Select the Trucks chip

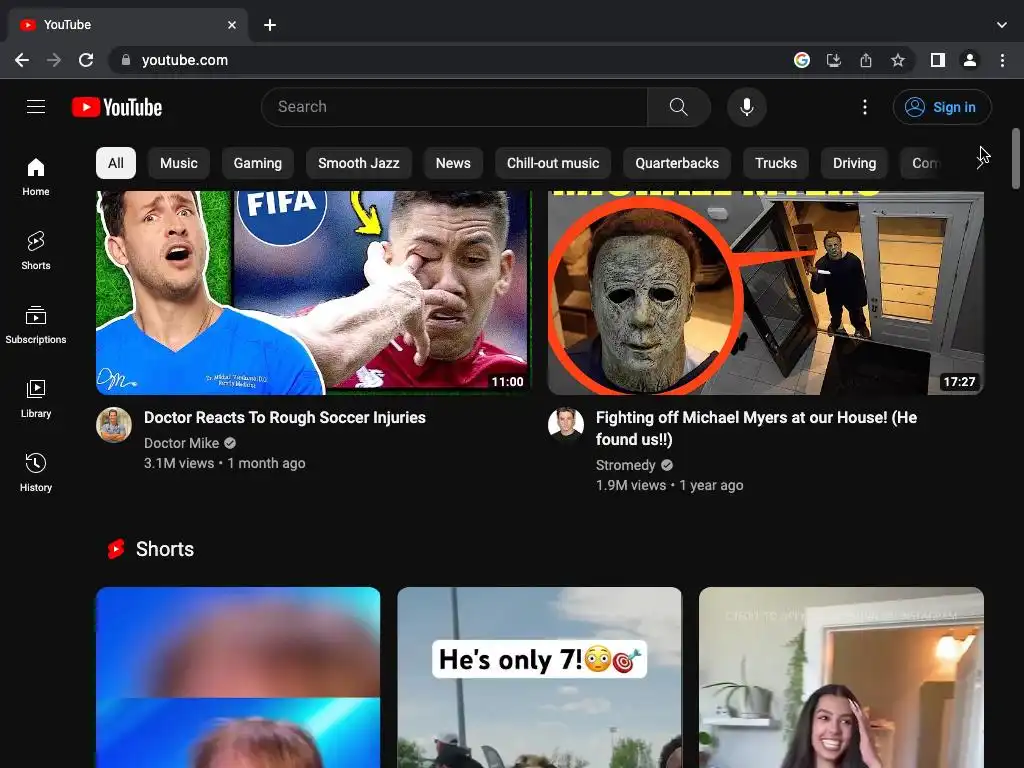point(776,163)
